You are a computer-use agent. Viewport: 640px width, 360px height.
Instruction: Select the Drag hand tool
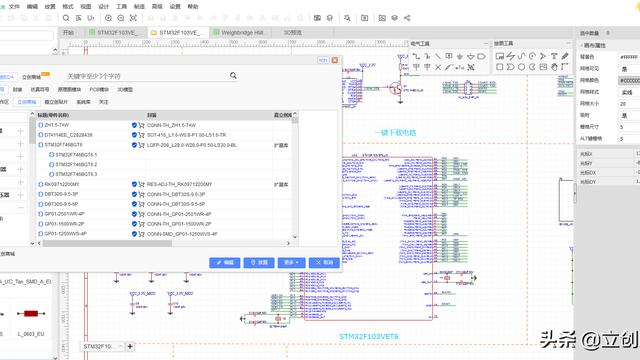pyautogui.click(x=554, y=67)
